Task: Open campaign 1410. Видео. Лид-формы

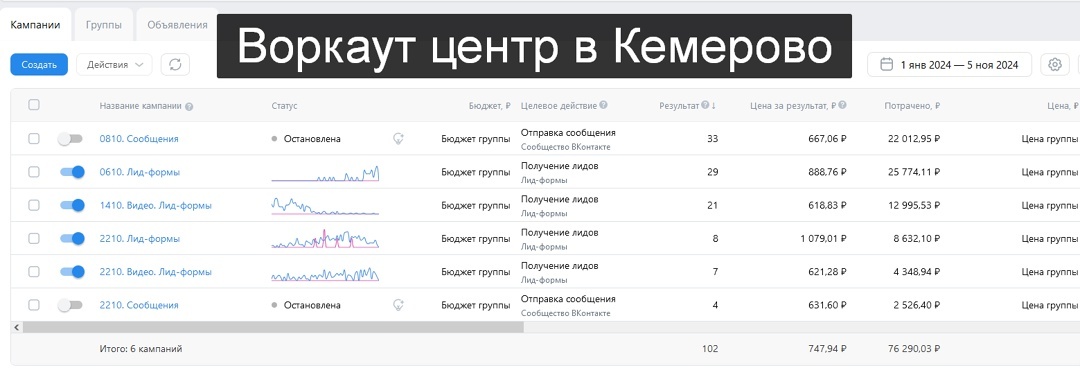Action: [x=155, y=205]
